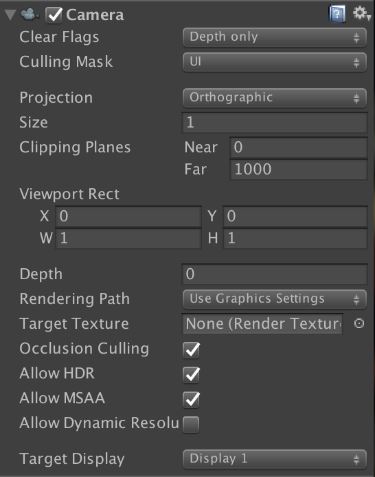Click the camera icon beside the Camera title
This screenshot has width=375, height=477.
coord(29,14)
